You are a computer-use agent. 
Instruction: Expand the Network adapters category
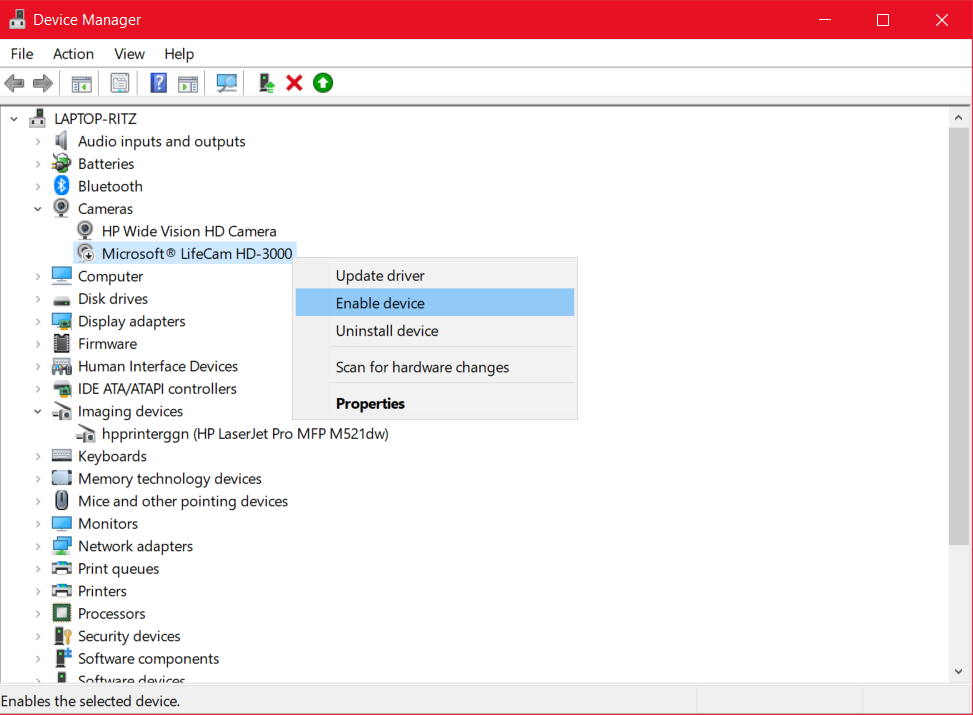38,546
